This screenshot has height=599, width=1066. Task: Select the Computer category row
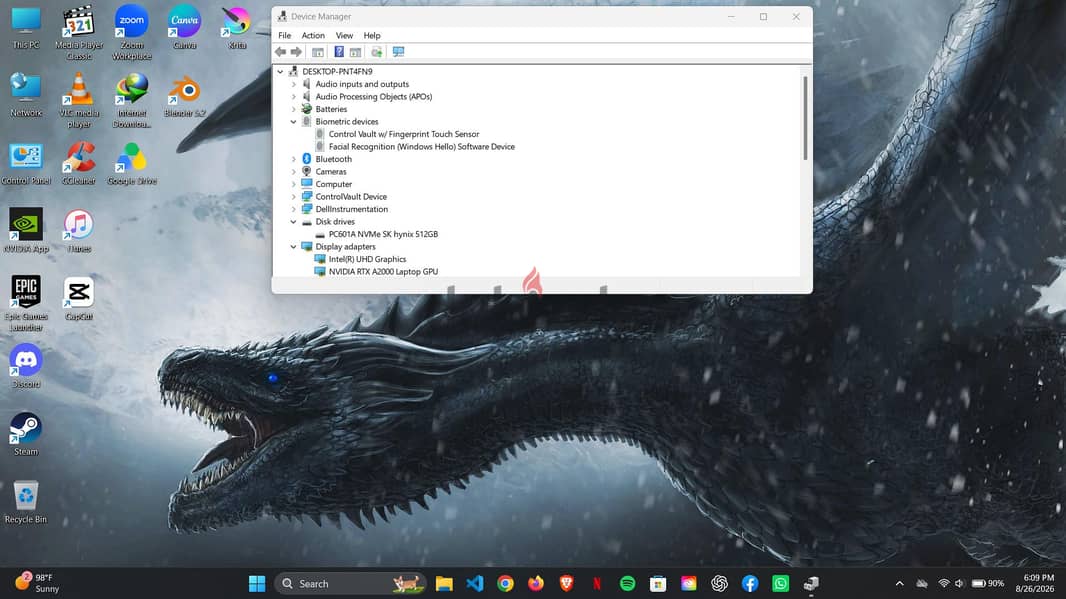click(333, 184)
